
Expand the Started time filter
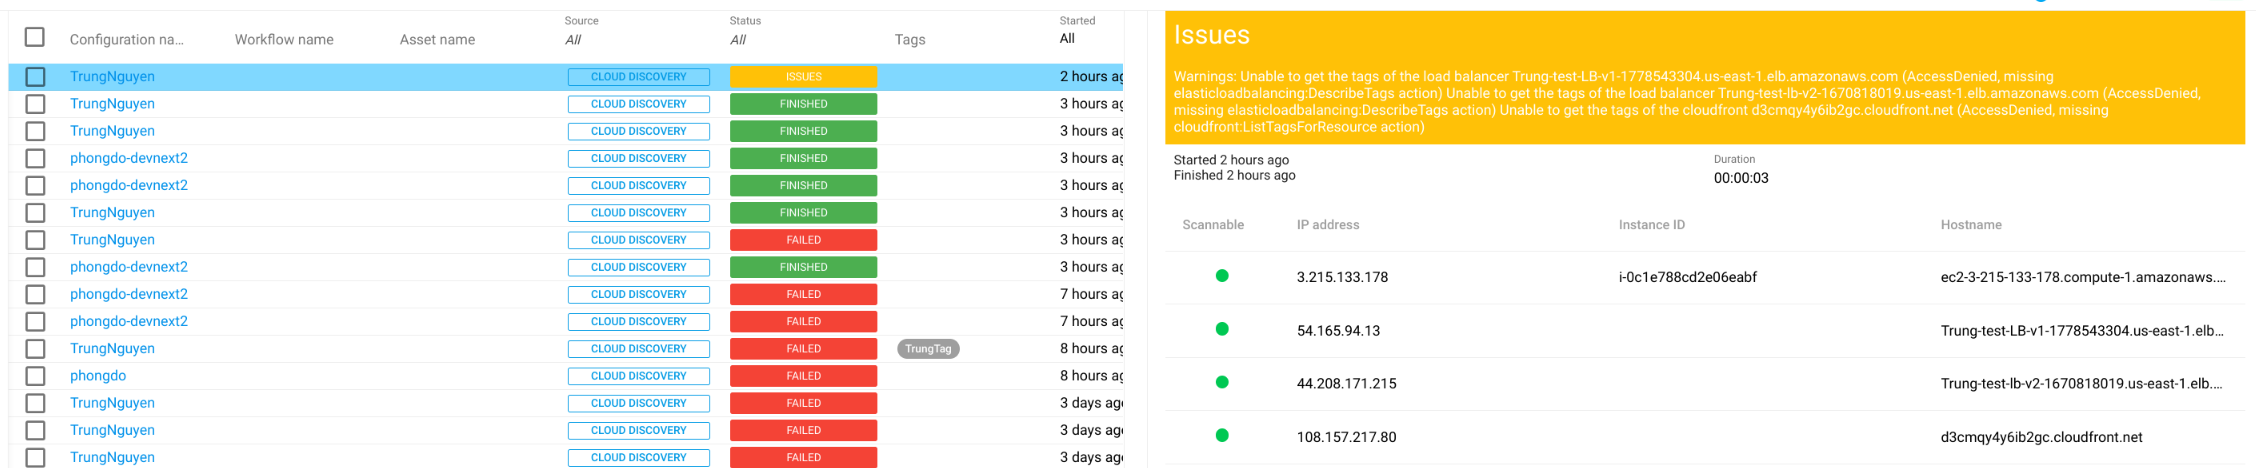(x=1067, y=39)
